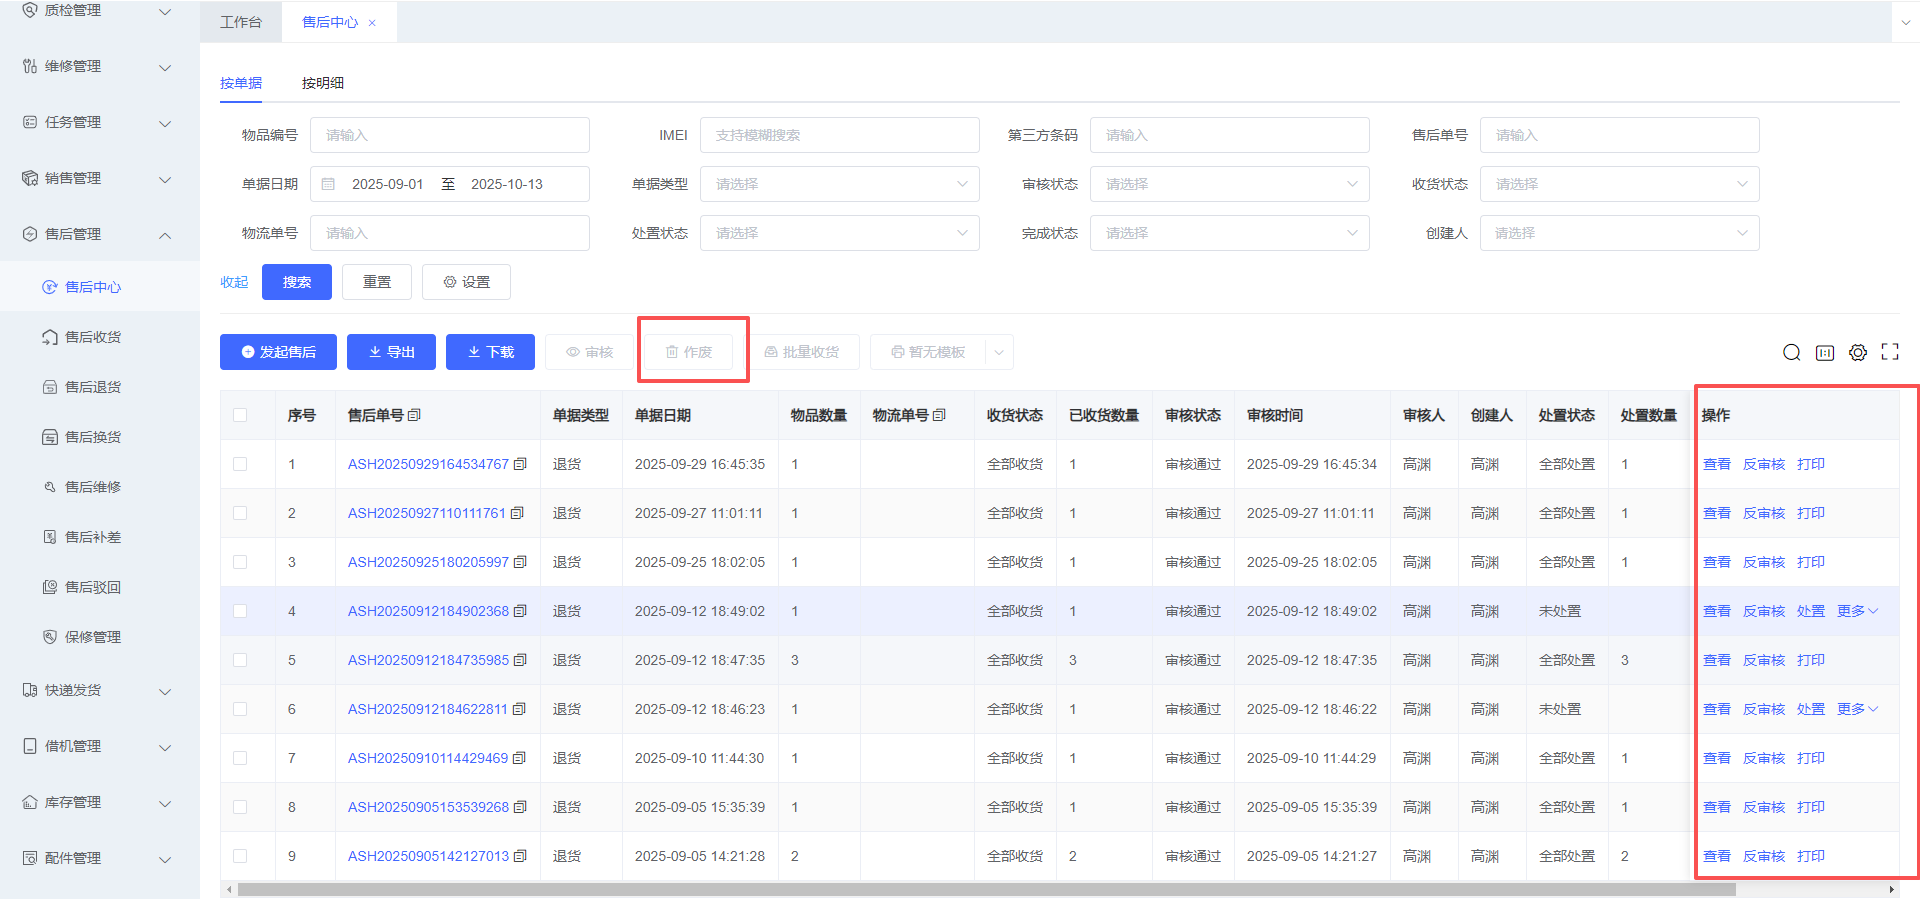Image resolution: width=1920 pixels, height=899 pixels.
Task: Check the select-all checkbox in table header
Action: click(240, 415)
